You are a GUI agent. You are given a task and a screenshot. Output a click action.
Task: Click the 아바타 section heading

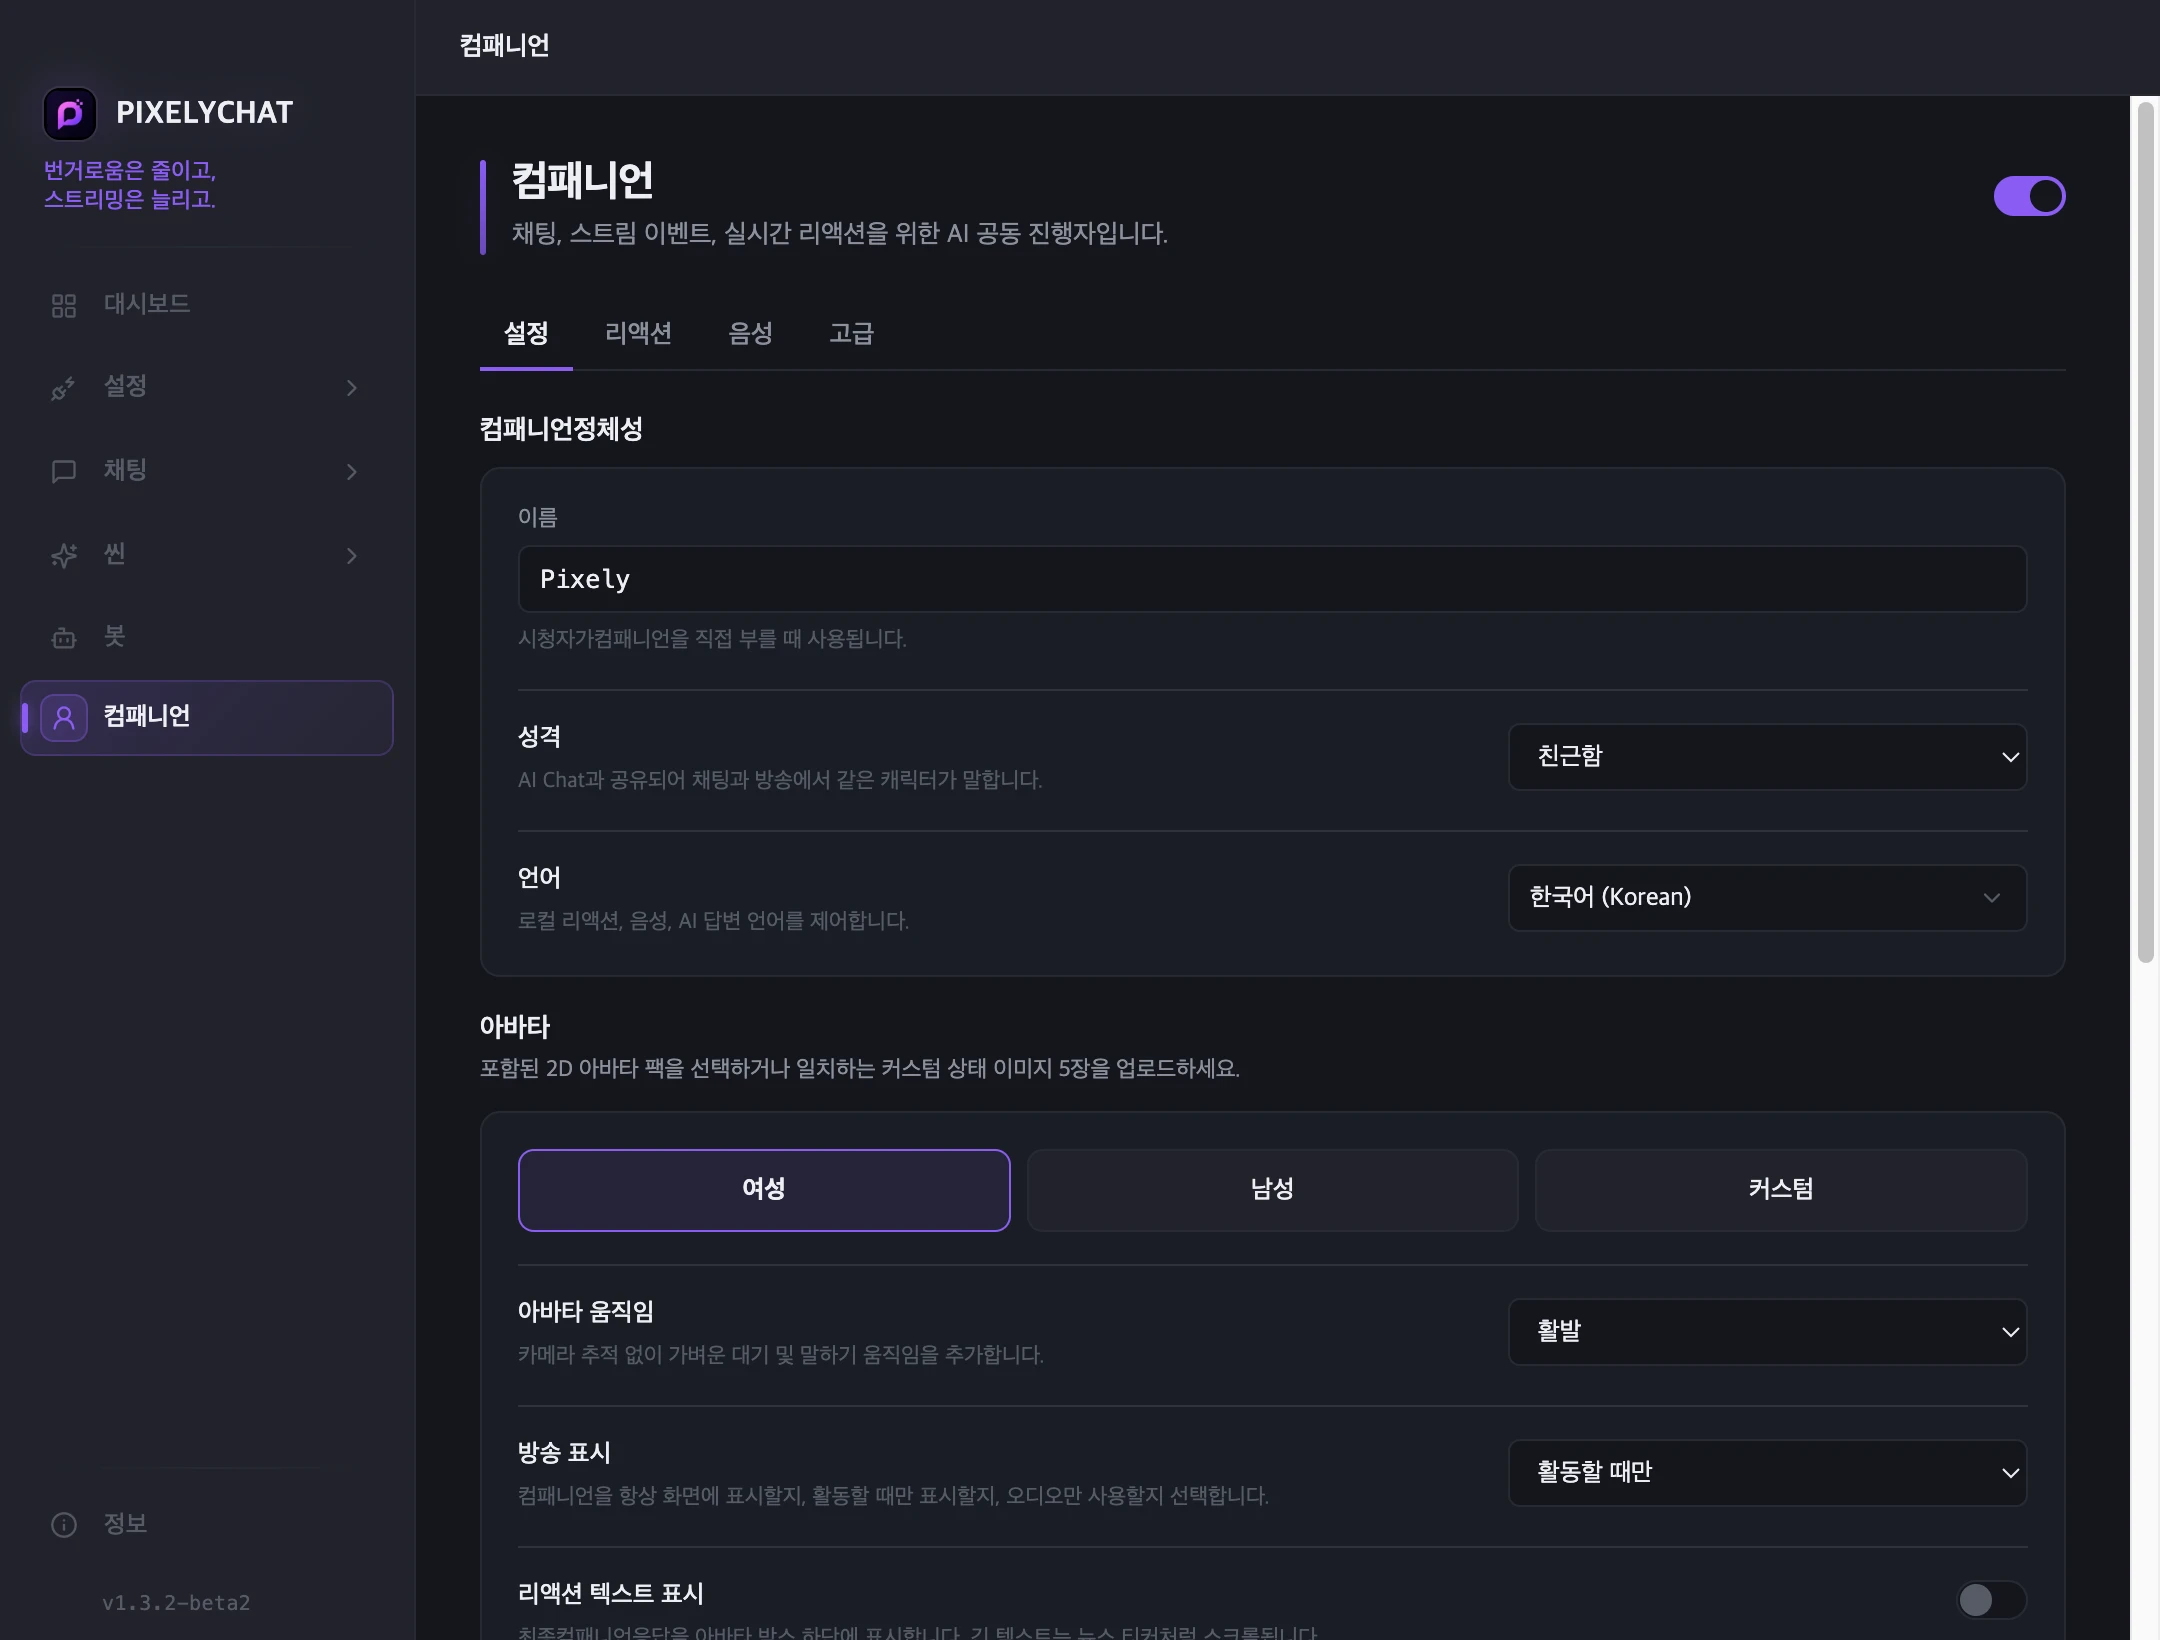tap(515, 1027)
